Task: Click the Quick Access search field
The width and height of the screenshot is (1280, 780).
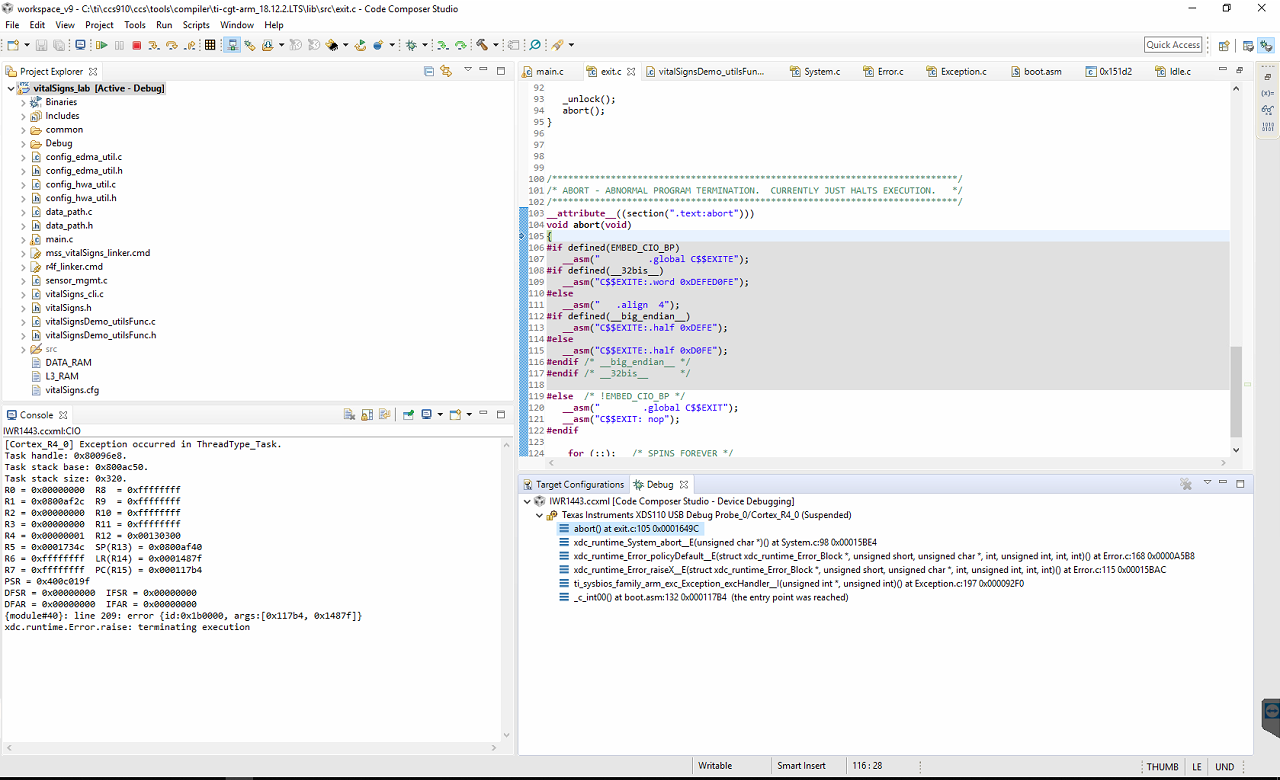Action: [x=1173, y=45]
